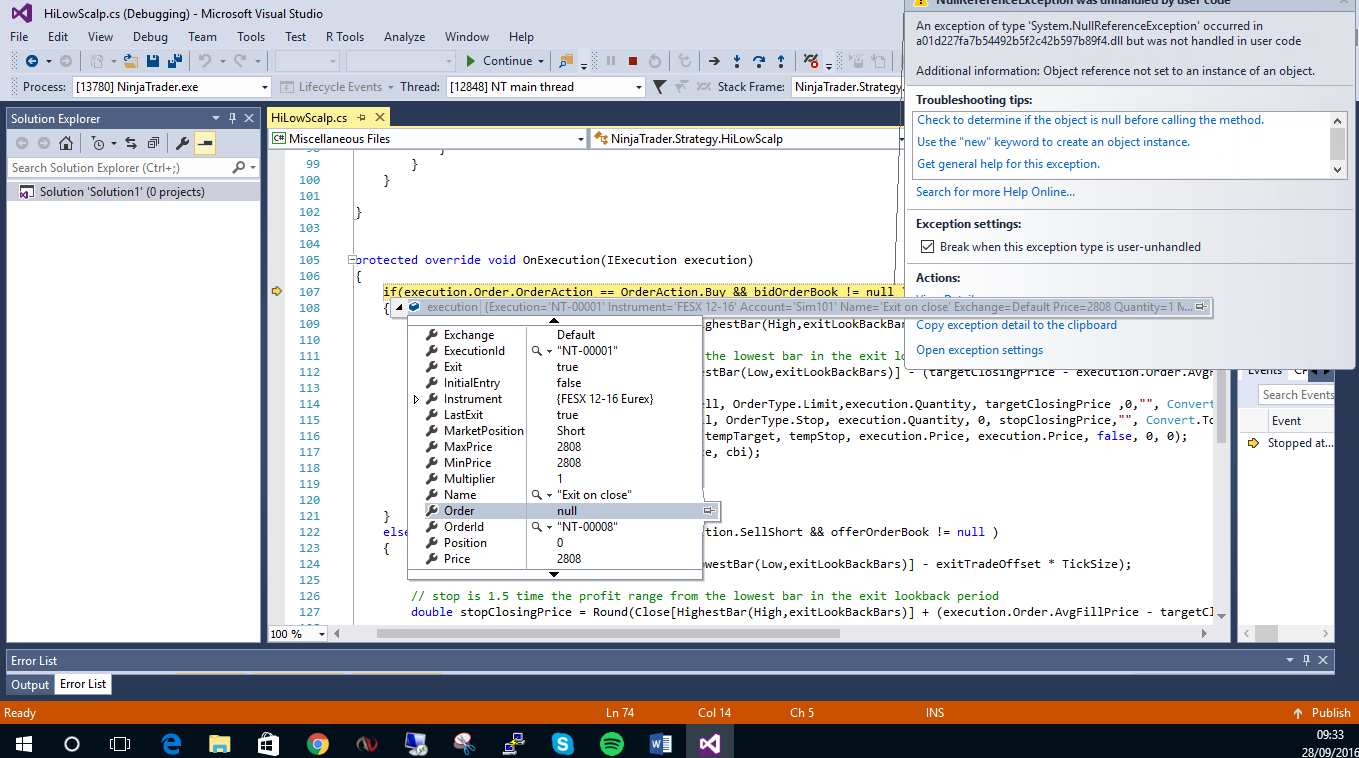This screenshot has width=1359, height=758.
Task: Toggle Break when exception type is user-unhandled
Action: [x=926, y=247]
